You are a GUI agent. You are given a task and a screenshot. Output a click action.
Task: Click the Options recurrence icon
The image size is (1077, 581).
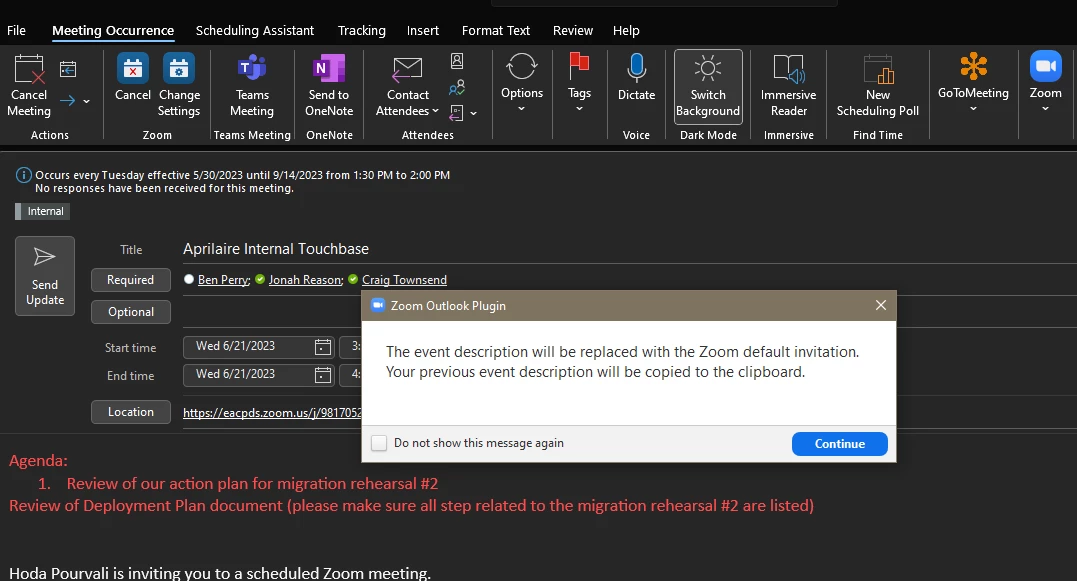(521, 67)
